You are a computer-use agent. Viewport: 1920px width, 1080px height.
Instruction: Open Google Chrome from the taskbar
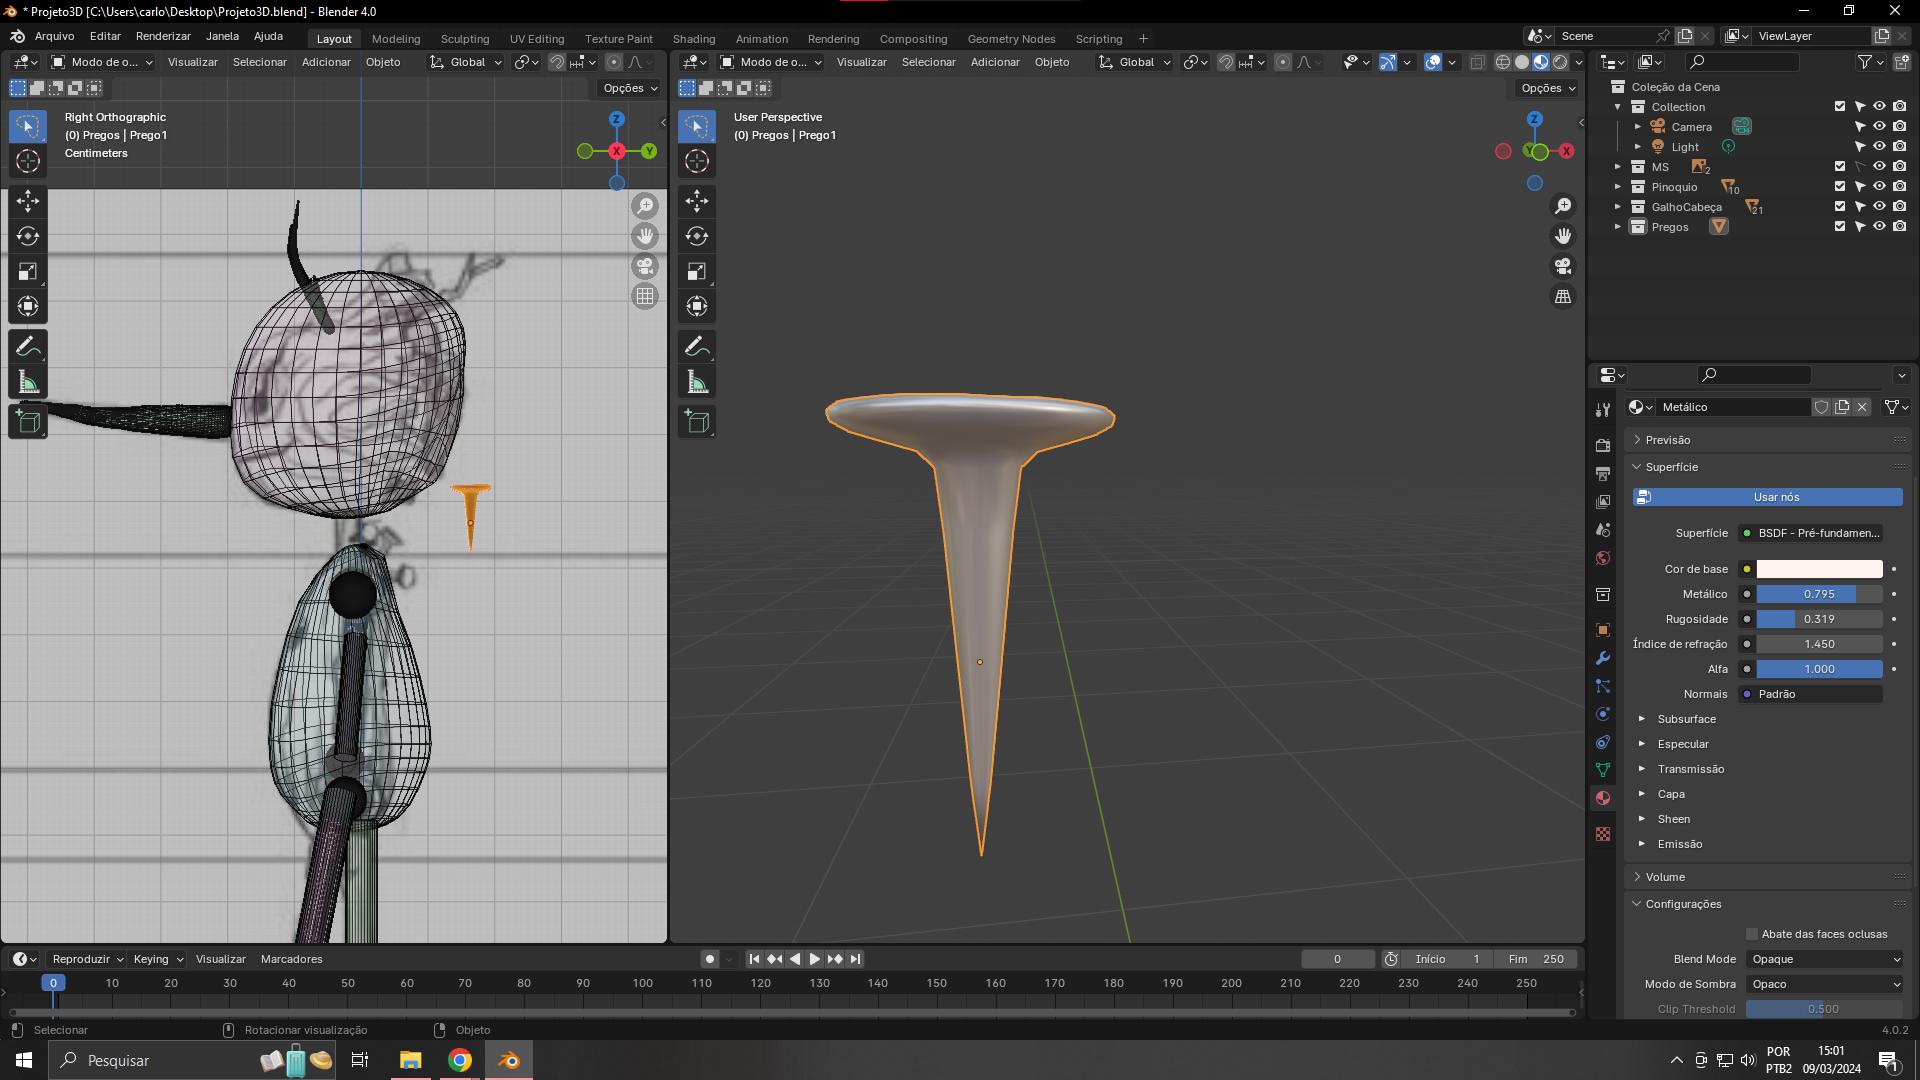pyautogui.click(x=460, y=1060)
